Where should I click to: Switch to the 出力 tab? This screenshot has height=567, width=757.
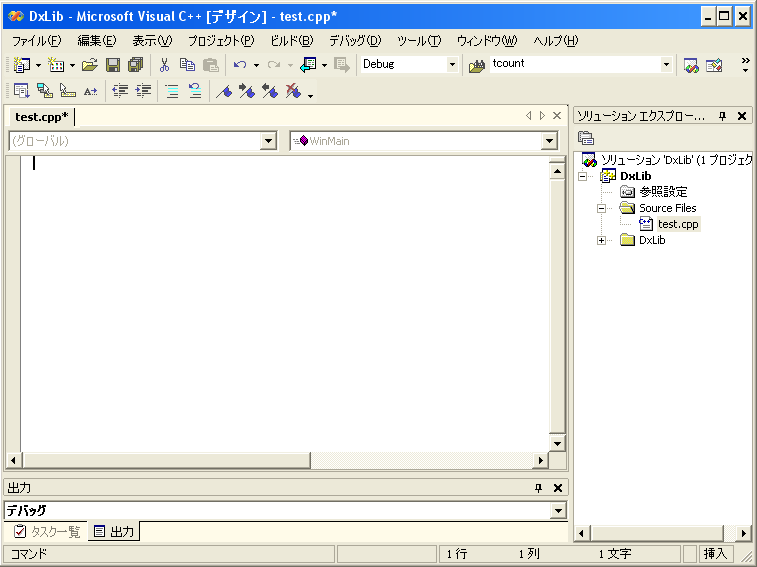point(114,532)
